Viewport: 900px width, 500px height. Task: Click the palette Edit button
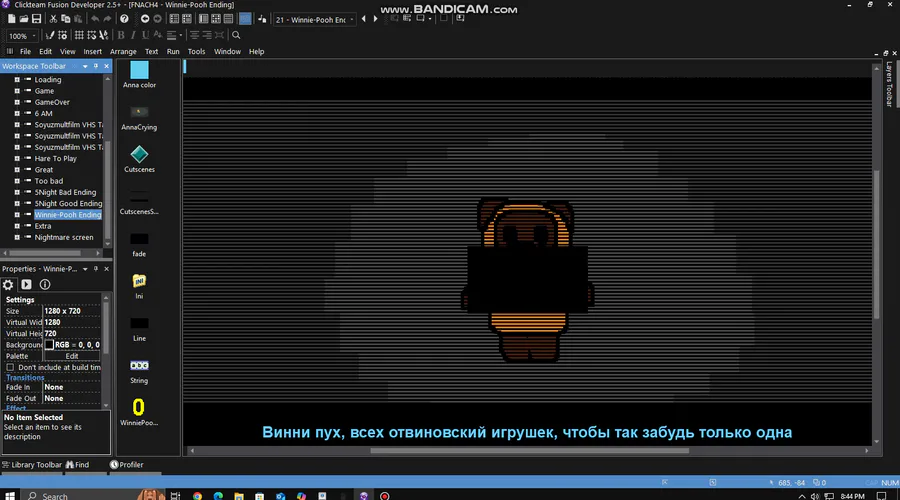tap(72, 356)
